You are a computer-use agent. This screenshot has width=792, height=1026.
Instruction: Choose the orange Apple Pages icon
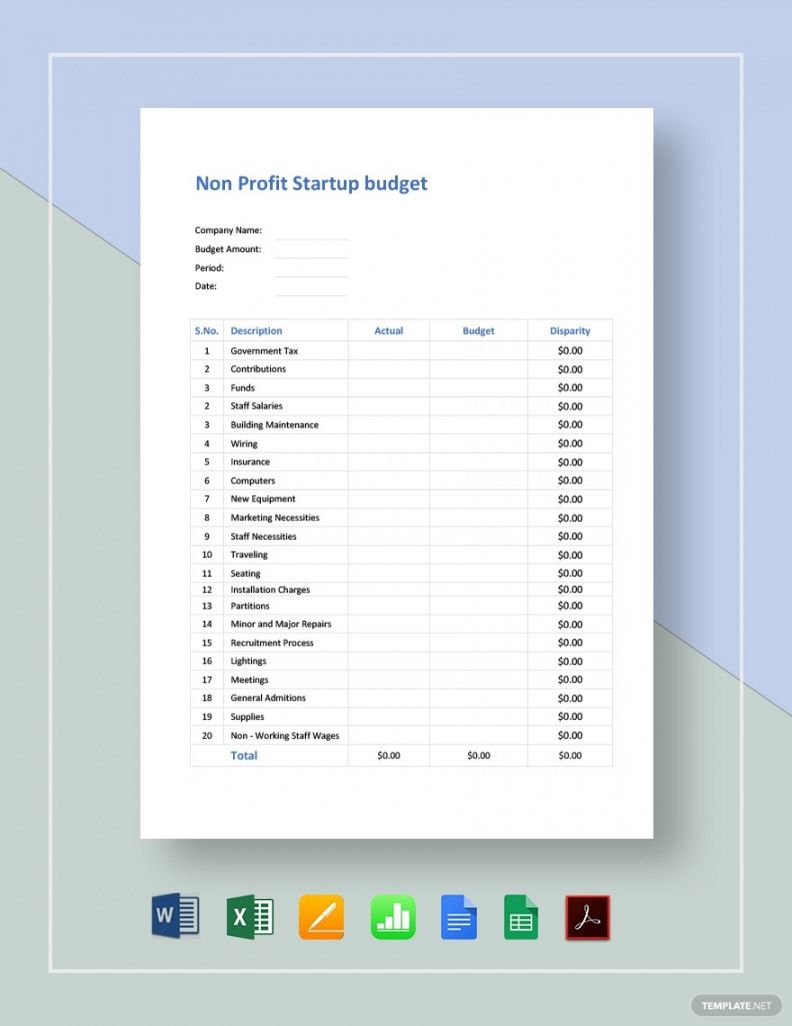(x=321, y=916)
